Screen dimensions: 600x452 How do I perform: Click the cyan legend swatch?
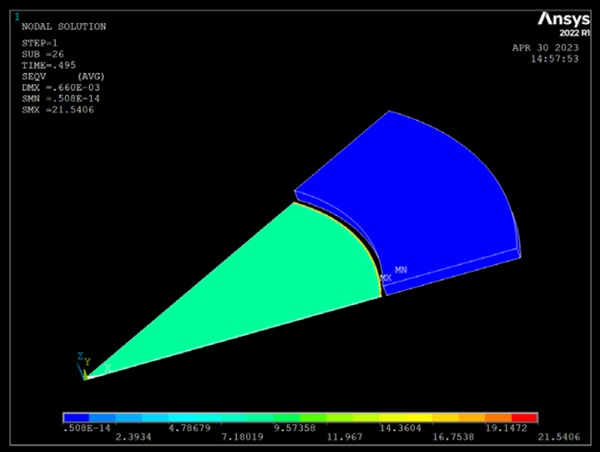click(182, 417)
